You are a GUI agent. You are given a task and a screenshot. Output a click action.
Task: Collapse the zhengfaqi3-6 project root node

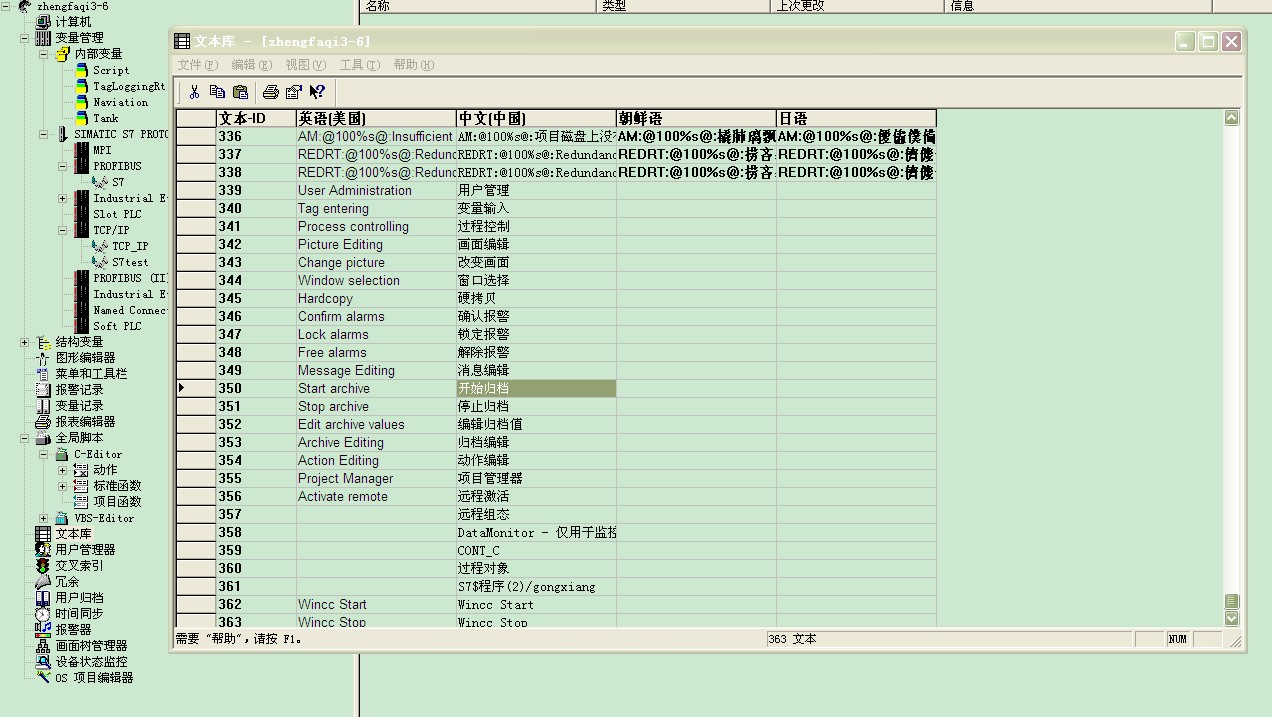(6, 6)
